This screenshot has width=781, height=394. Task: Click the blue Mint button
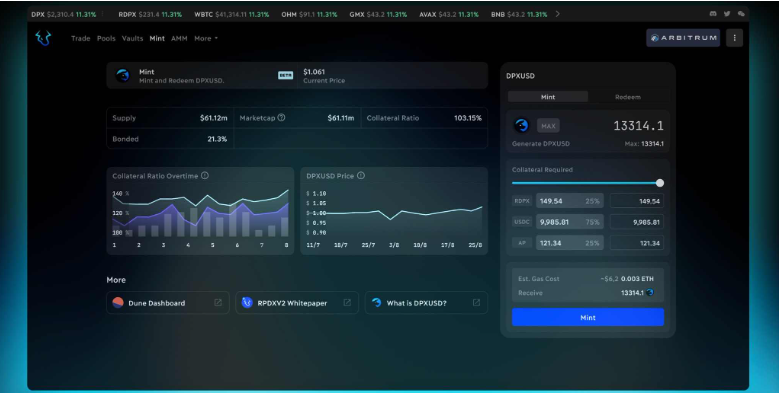click(x=588, y=317)
